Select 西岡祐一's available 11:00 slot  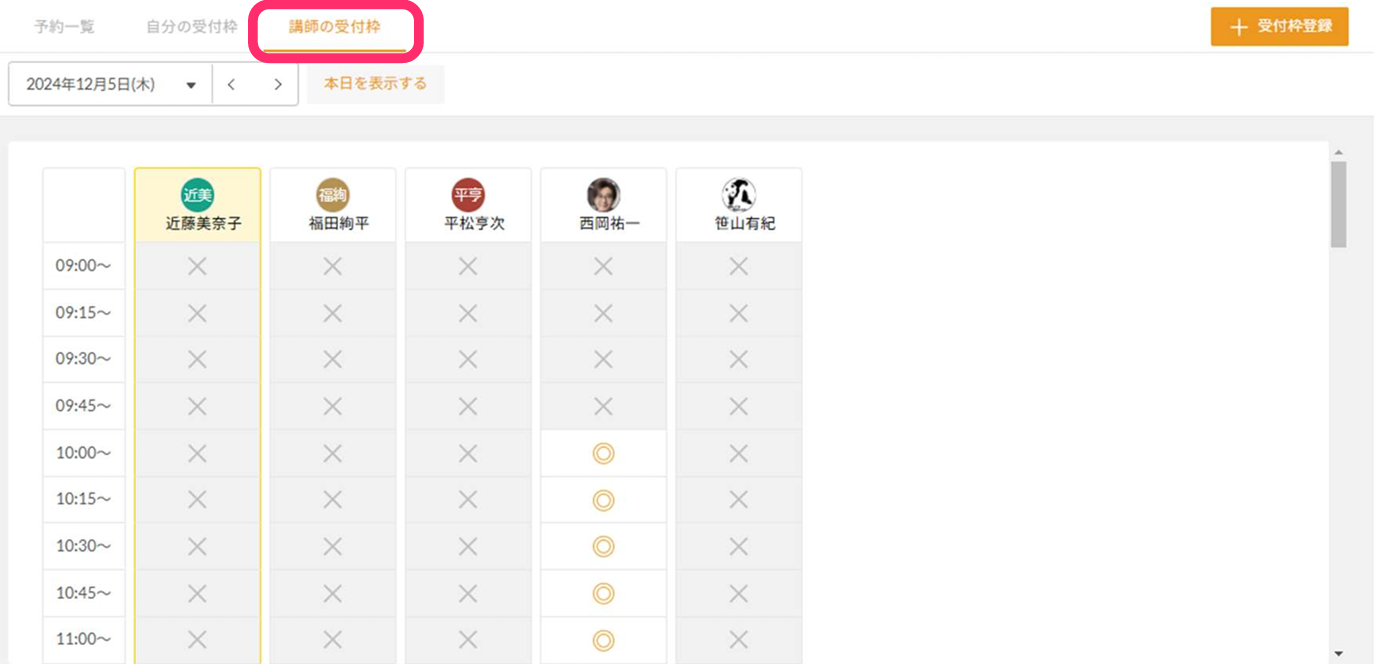(603, 639)
